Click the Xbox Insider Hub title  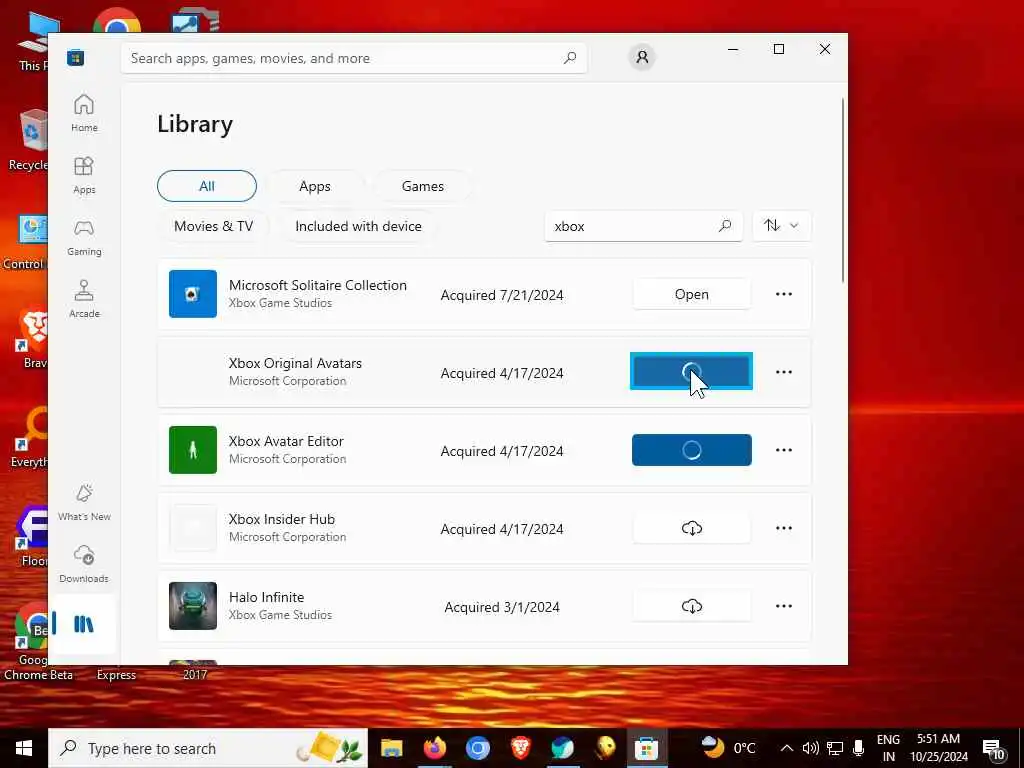[x=281, y=519]
